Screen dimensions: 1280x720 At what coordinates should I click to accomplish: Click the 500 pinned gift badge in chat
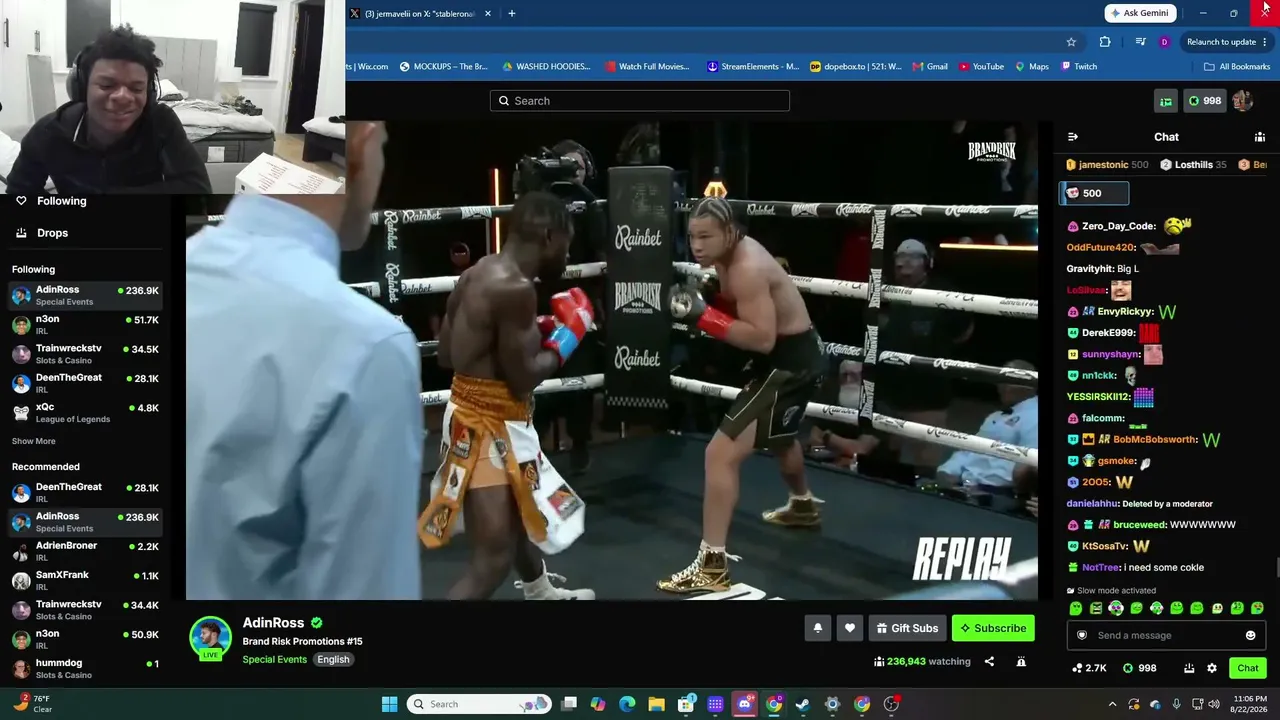[x=1094, y=194]
